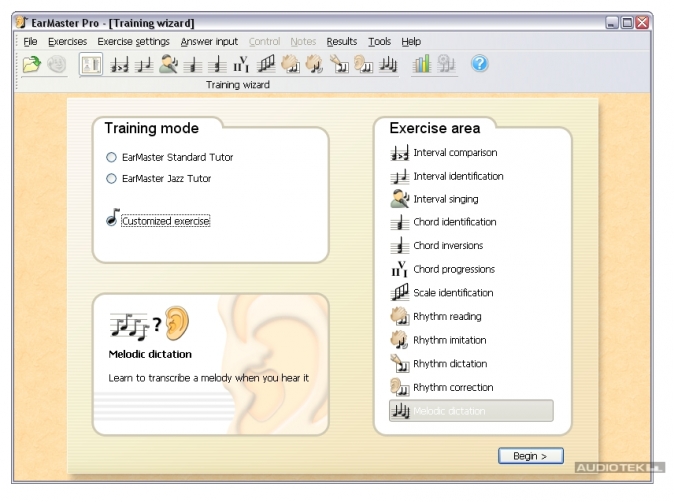Click the blue help question mark icon
This screenshot has width=674, height=502.
point(479,64)
